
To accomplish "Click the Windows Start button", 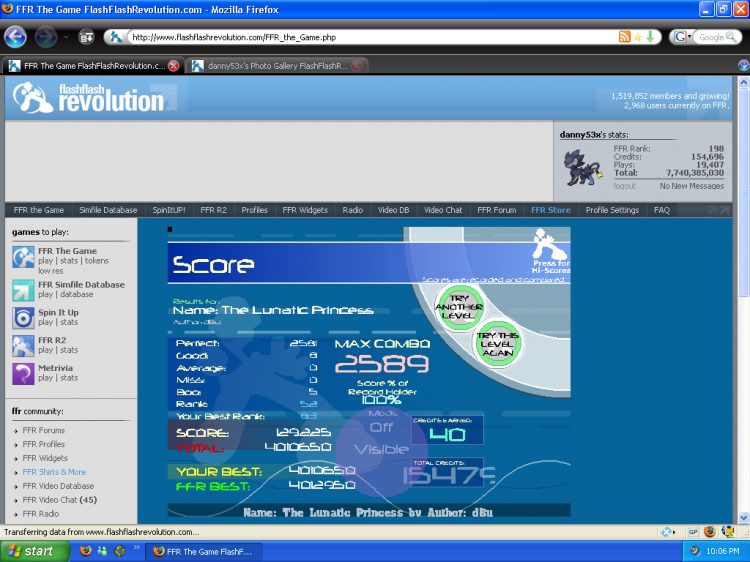I will (33, 551).
